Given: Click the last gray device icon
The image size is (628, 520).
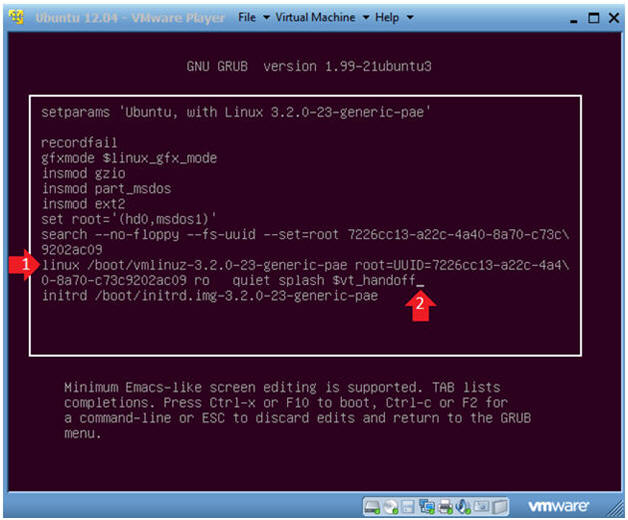Looking at the screenshot, I should 499,507.
